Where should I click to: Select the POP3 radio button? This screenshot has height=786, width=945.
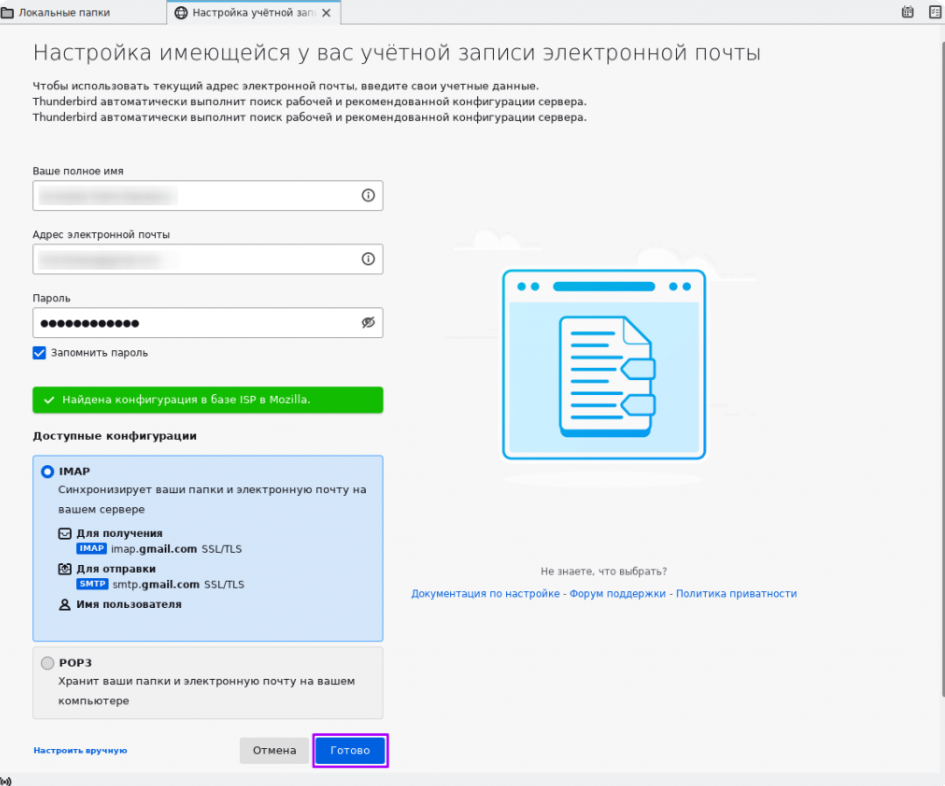tap(48, 663)
